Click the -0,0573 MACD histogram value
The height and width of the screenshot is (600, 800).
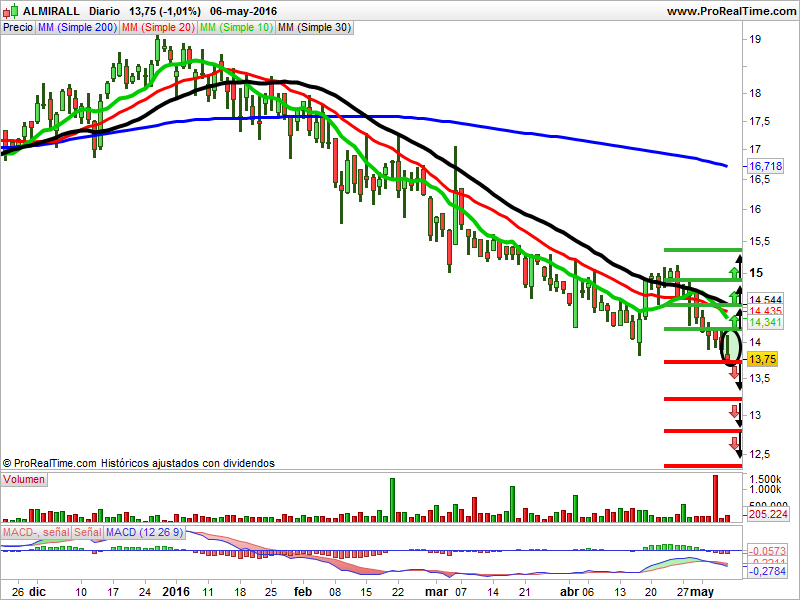click(x=767, y=551)
